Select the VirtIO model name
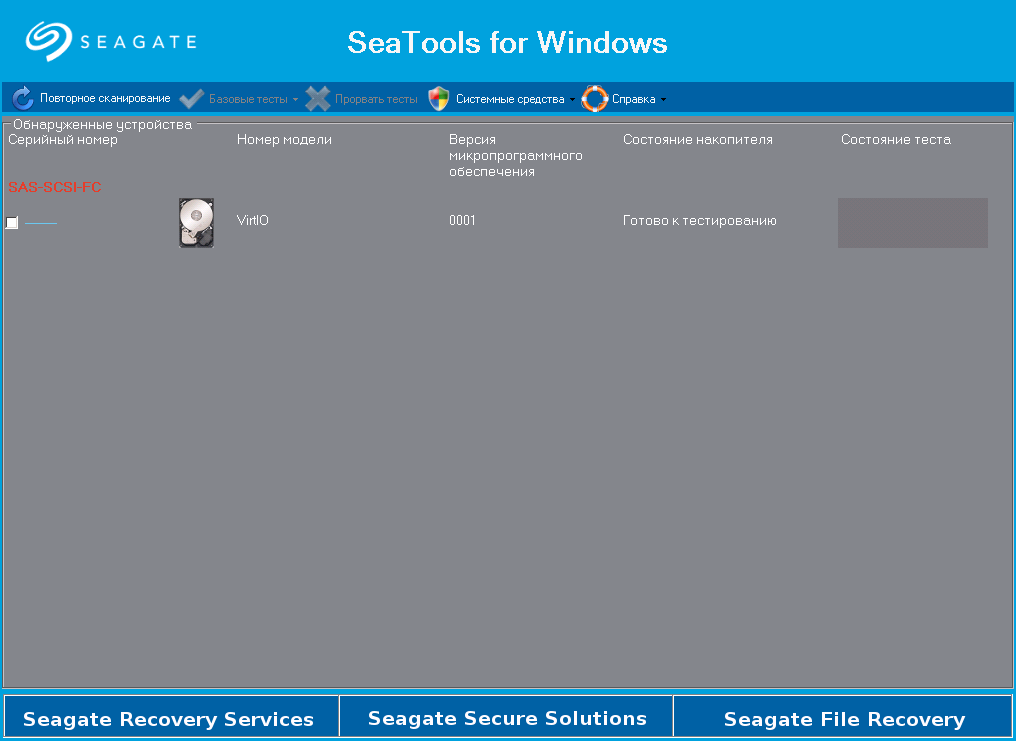This screenshot has height=741, width=1016. tap(253, 221)
